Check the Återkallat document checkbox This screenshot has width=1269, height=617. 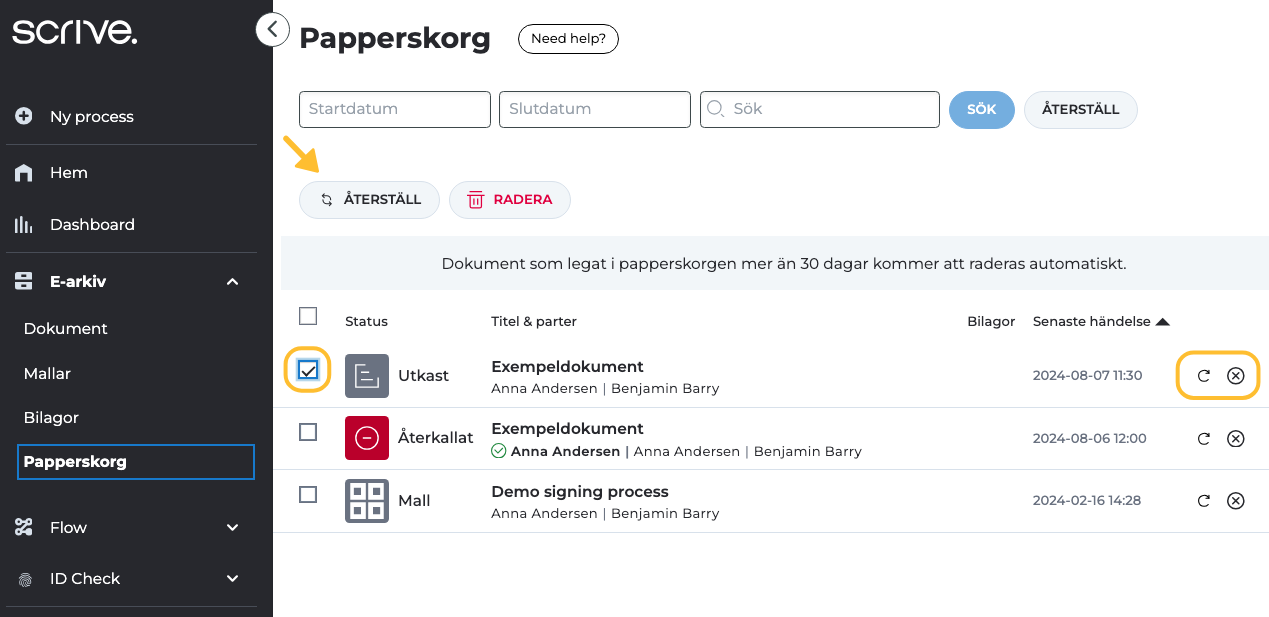(x=308, y=432)
